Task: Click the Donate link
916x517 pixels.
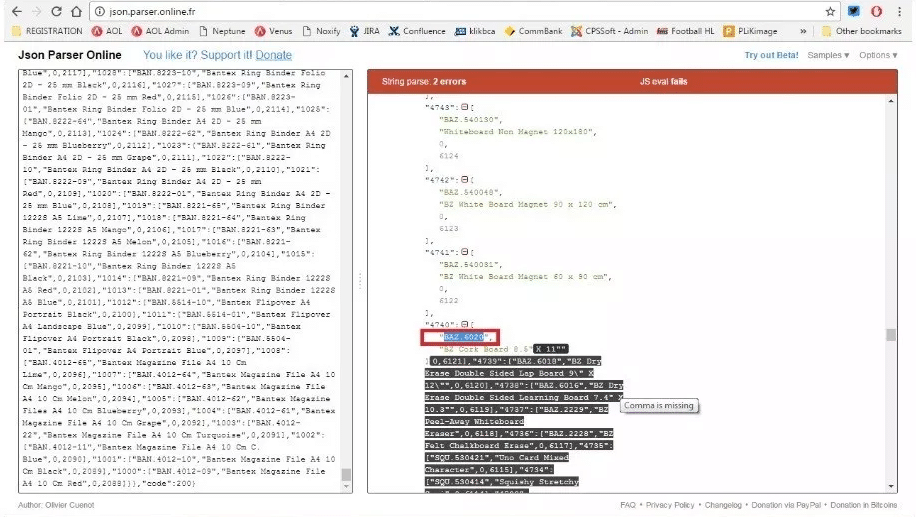Action: click(x=273, y=55)
